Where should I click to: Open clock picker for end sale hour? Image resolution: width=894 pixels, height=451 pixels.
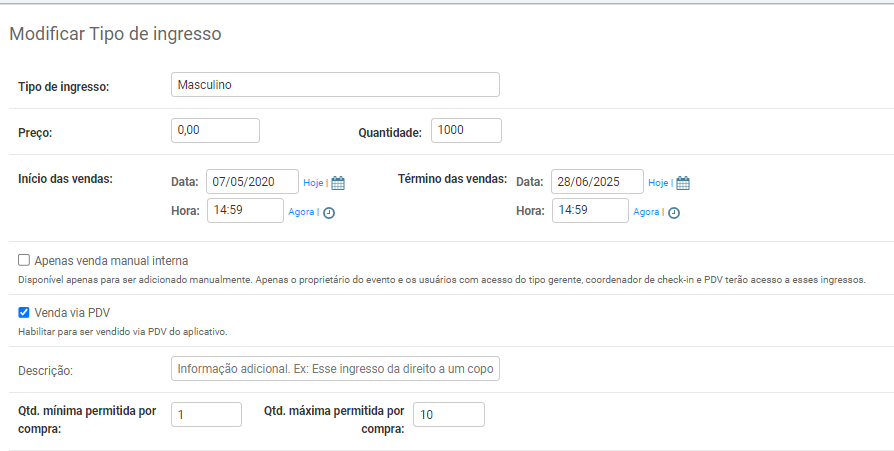[674, 213]
